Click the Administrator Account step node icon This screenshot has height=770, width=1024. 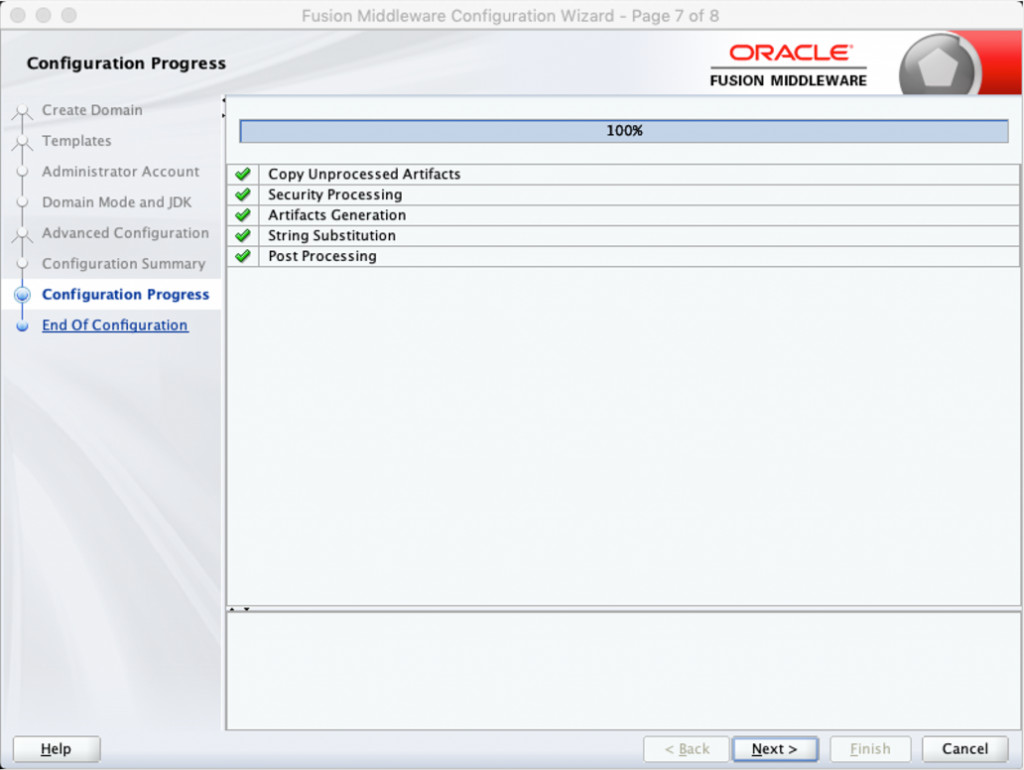click(22, 172)
